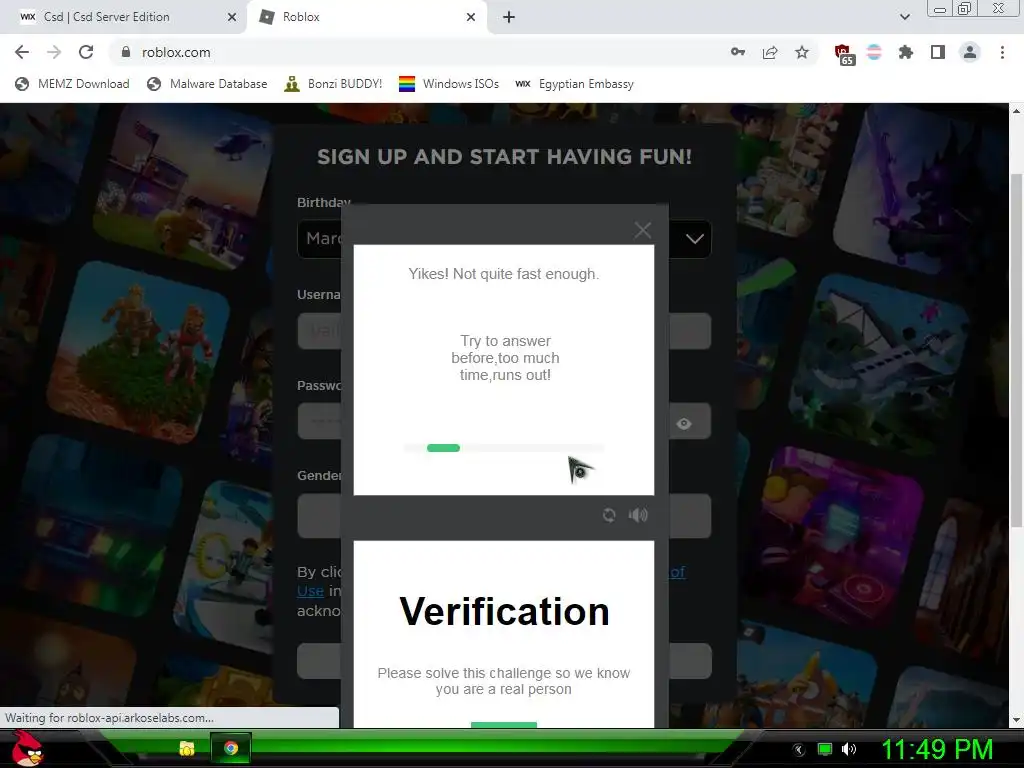
Task: Open a new browser tab
Action: (x=509, y=17)
